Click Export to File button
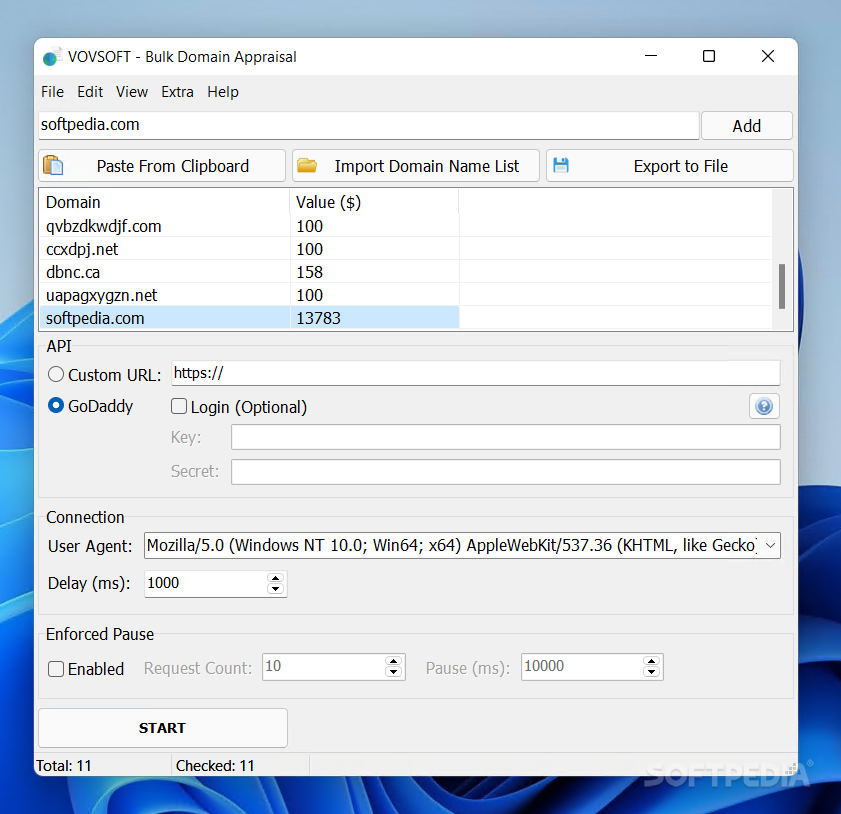This screenshot has height=814, width=841. point(669,166)
